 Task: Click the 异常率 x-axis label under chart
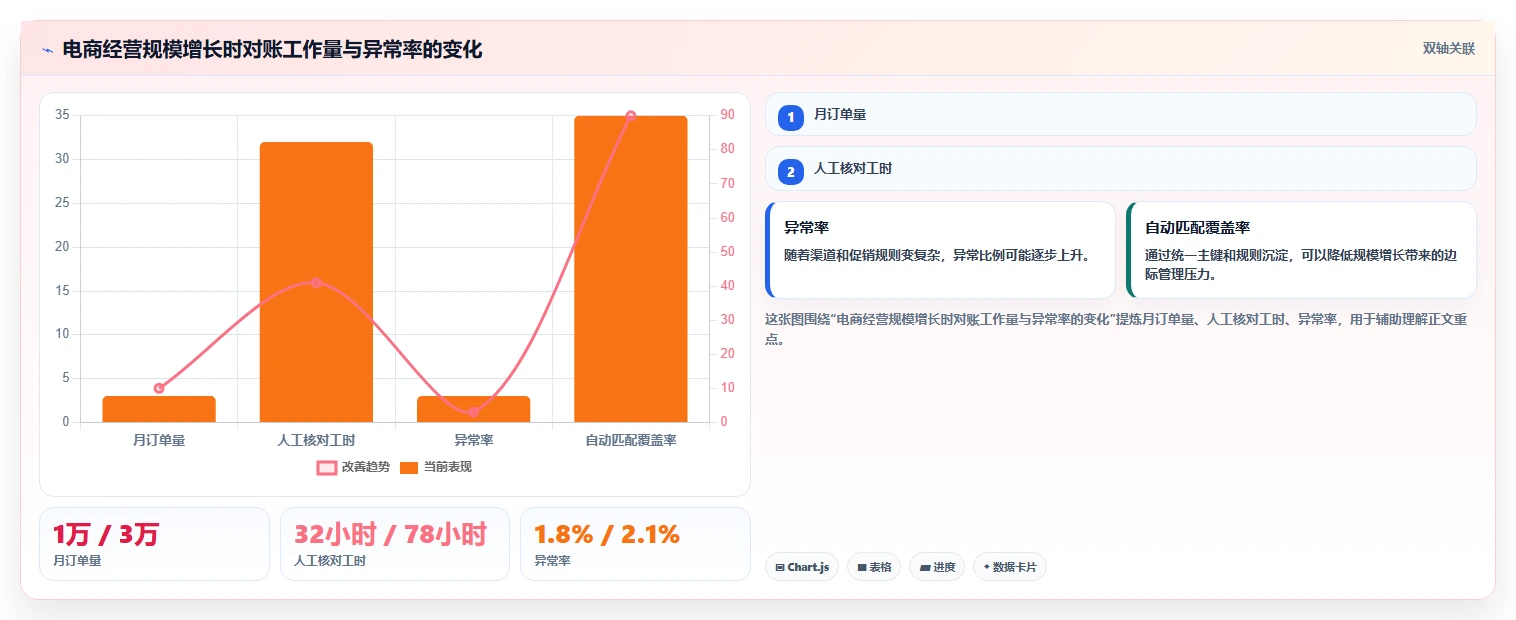coord(473,440)
